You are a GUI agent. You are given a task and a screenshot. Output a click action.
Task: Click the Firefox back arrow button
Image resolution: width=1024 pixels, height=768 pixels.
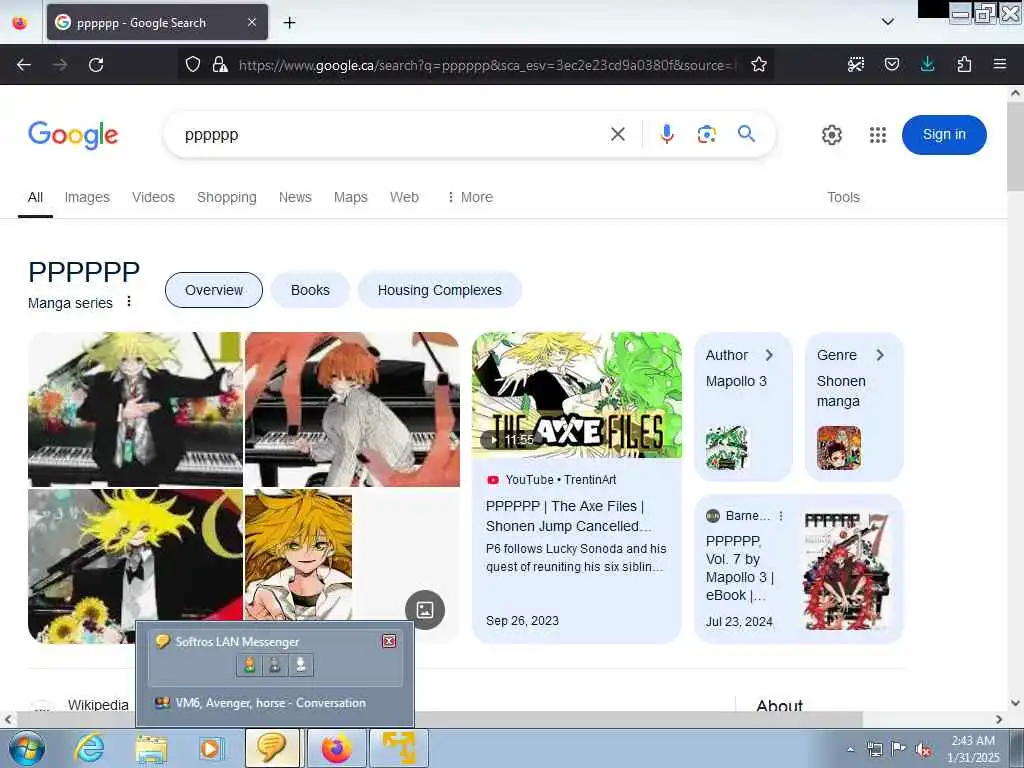coord(24,65)
